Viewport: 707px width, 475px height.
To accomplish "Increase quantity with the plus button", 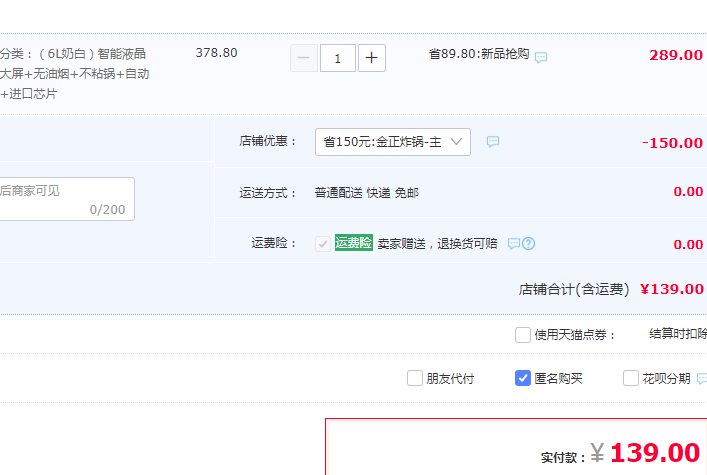I will [x=372, y=58].
